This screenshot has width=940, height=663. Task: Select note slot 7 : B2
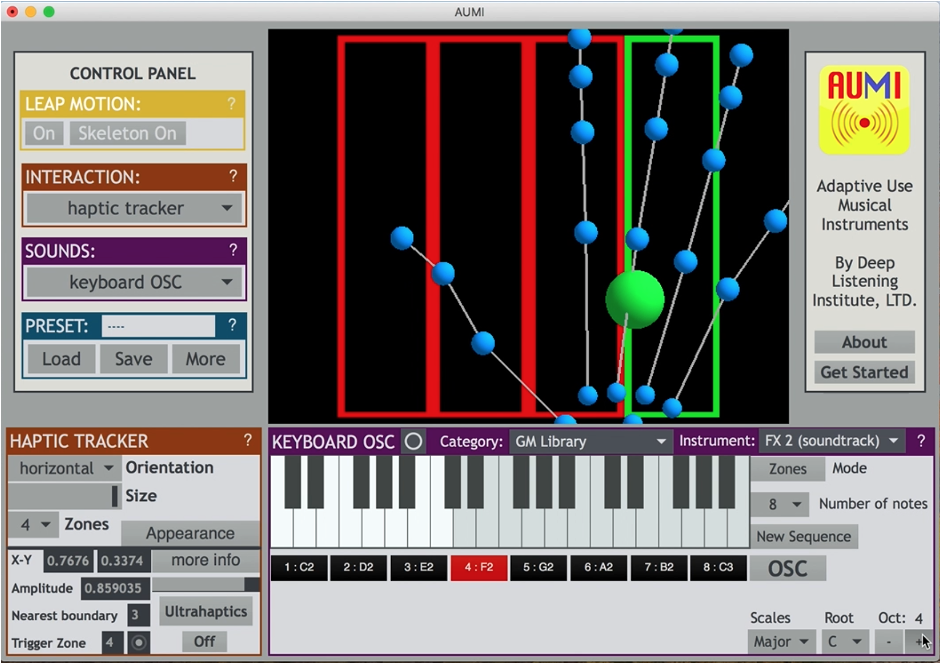click(x=658, y=568)
